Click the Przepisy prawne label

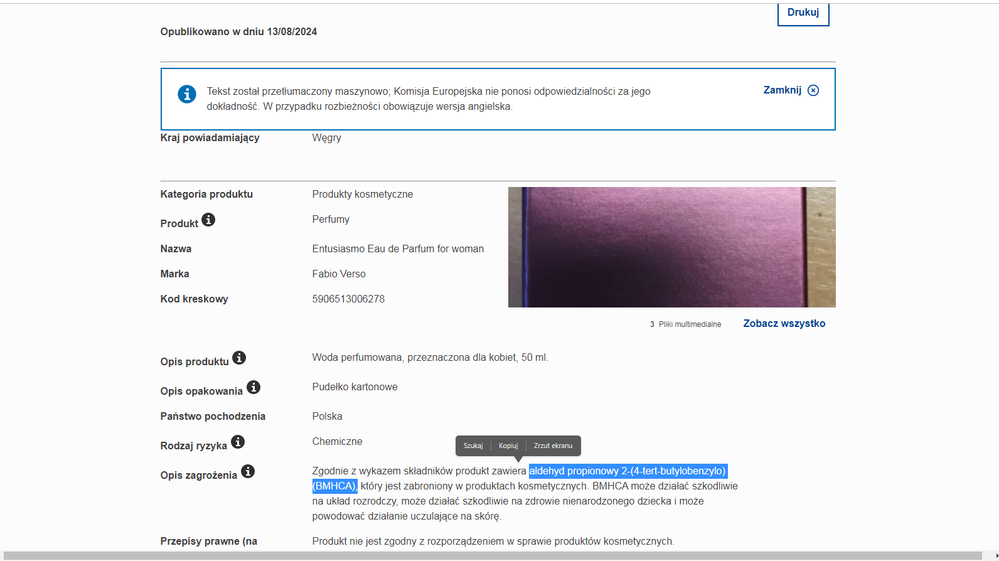click(x=208, y=541)
